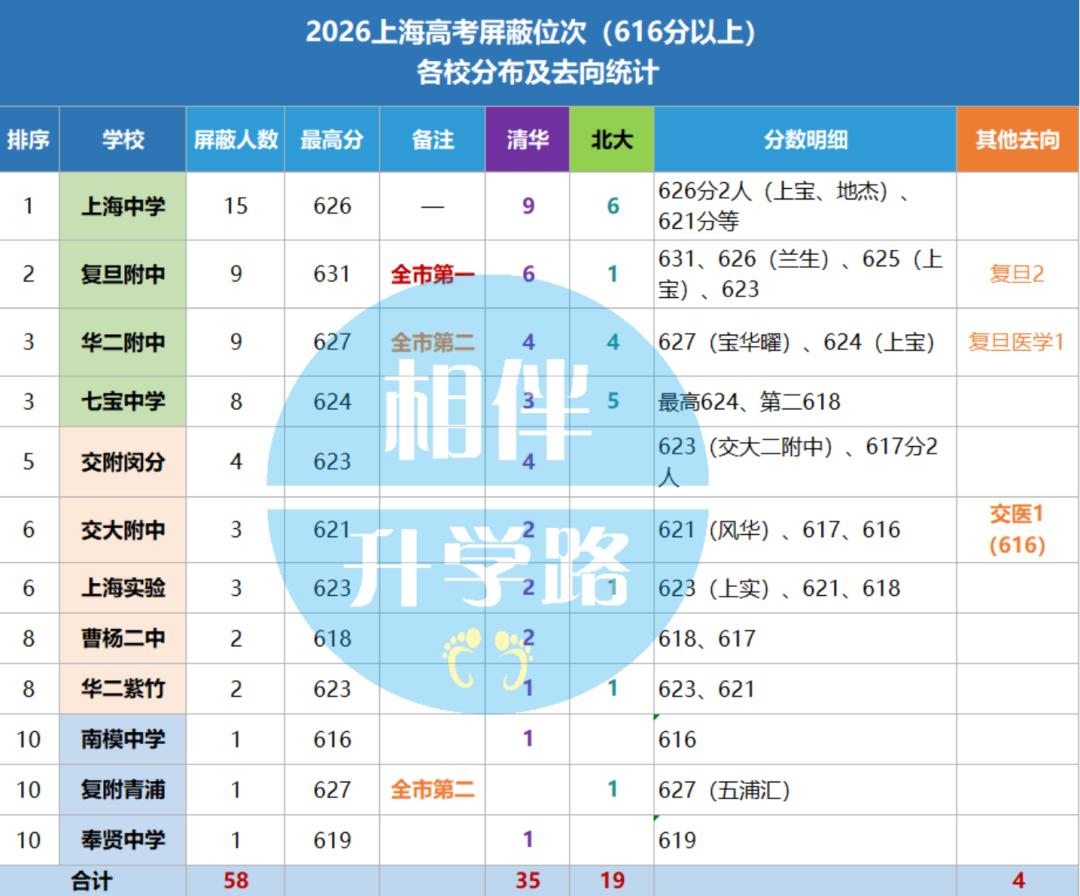Click the 最高分 column header

coord(332,139)
